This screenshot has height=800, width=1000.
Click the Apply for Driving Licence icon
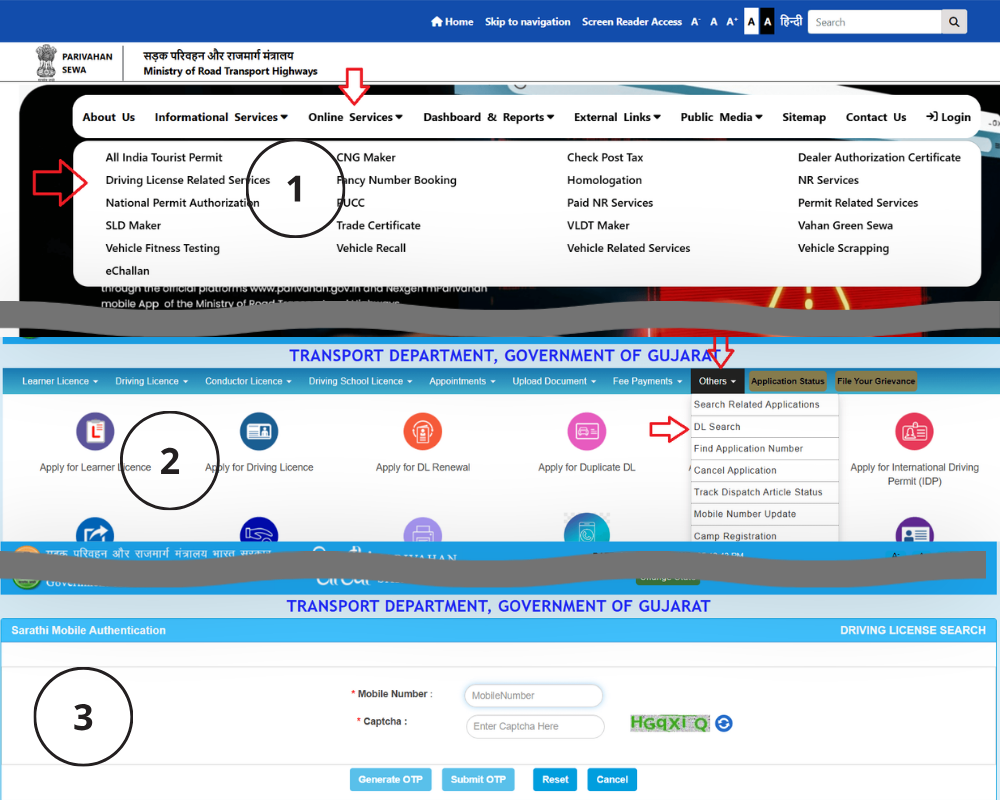[259, 431]
